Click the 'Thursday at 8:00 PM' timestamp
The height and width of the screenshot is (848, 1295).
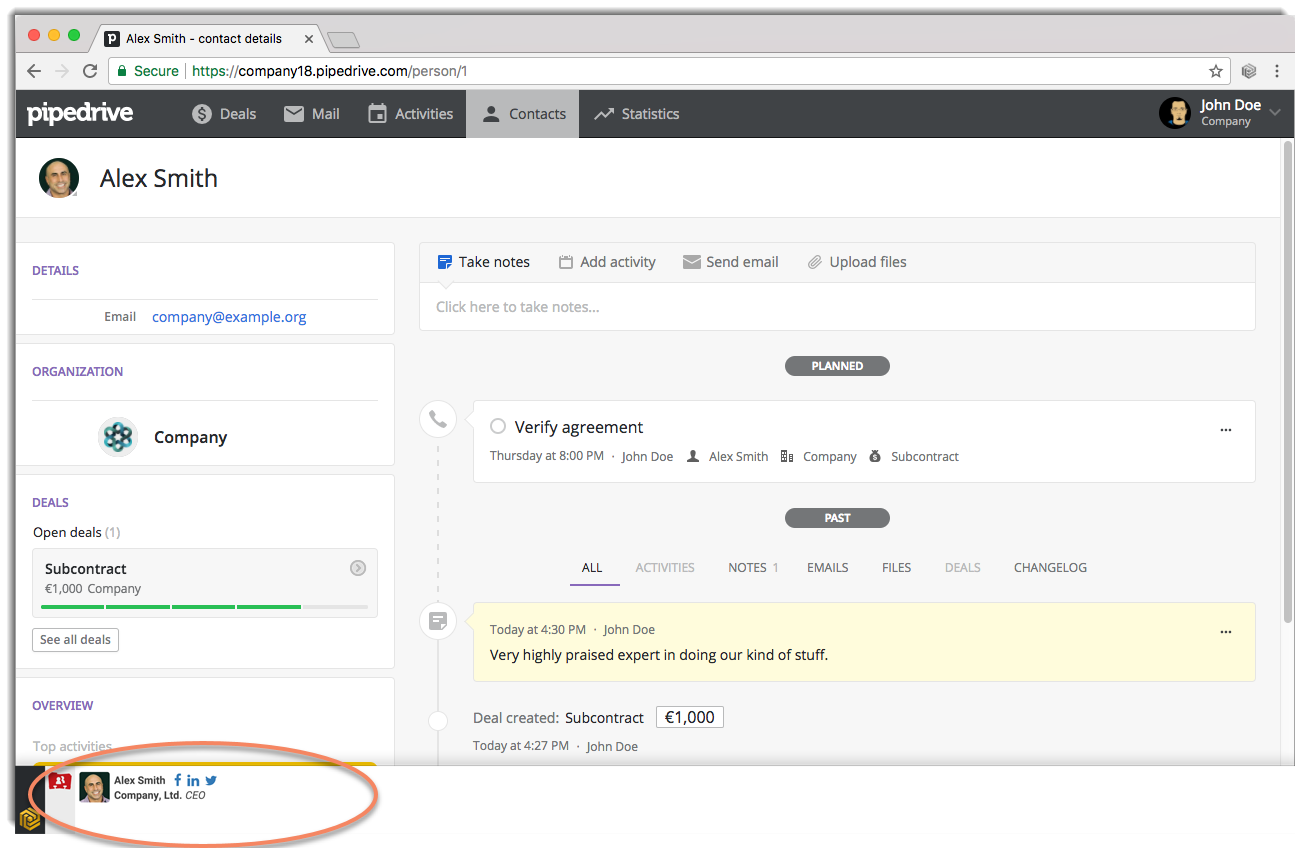coord(547,456)
